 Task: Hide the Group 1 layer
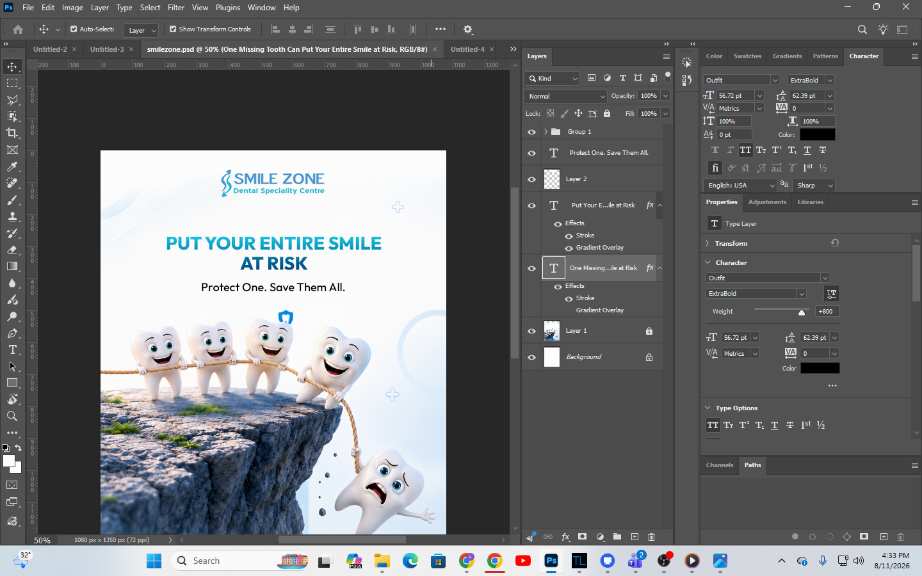[x=532, y=132]
